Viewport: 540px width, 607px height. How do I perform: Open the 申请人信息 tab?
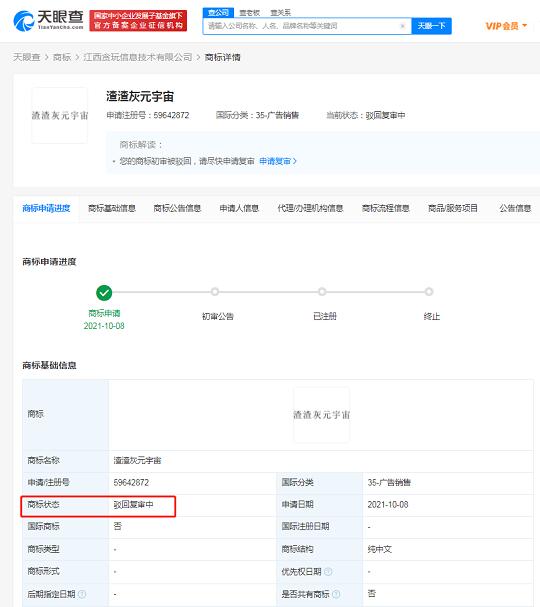coord(239,208)
